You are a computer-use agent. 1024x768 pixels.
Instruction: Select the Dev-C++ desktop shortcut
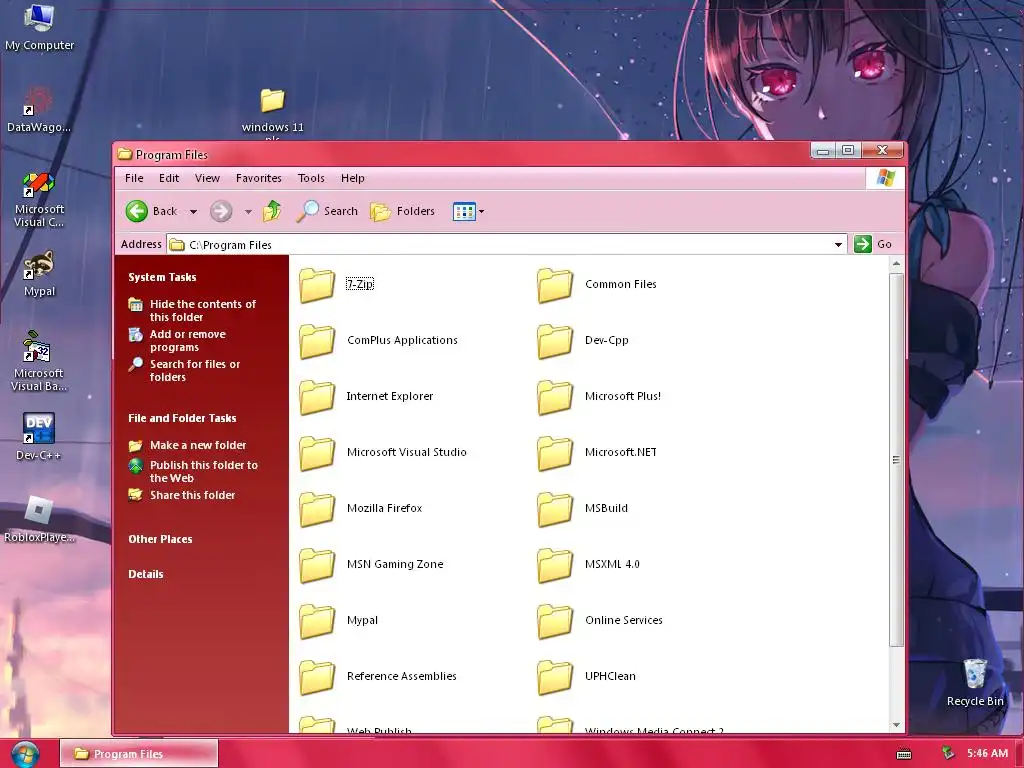pyautogui.click(x=39, y=436)
